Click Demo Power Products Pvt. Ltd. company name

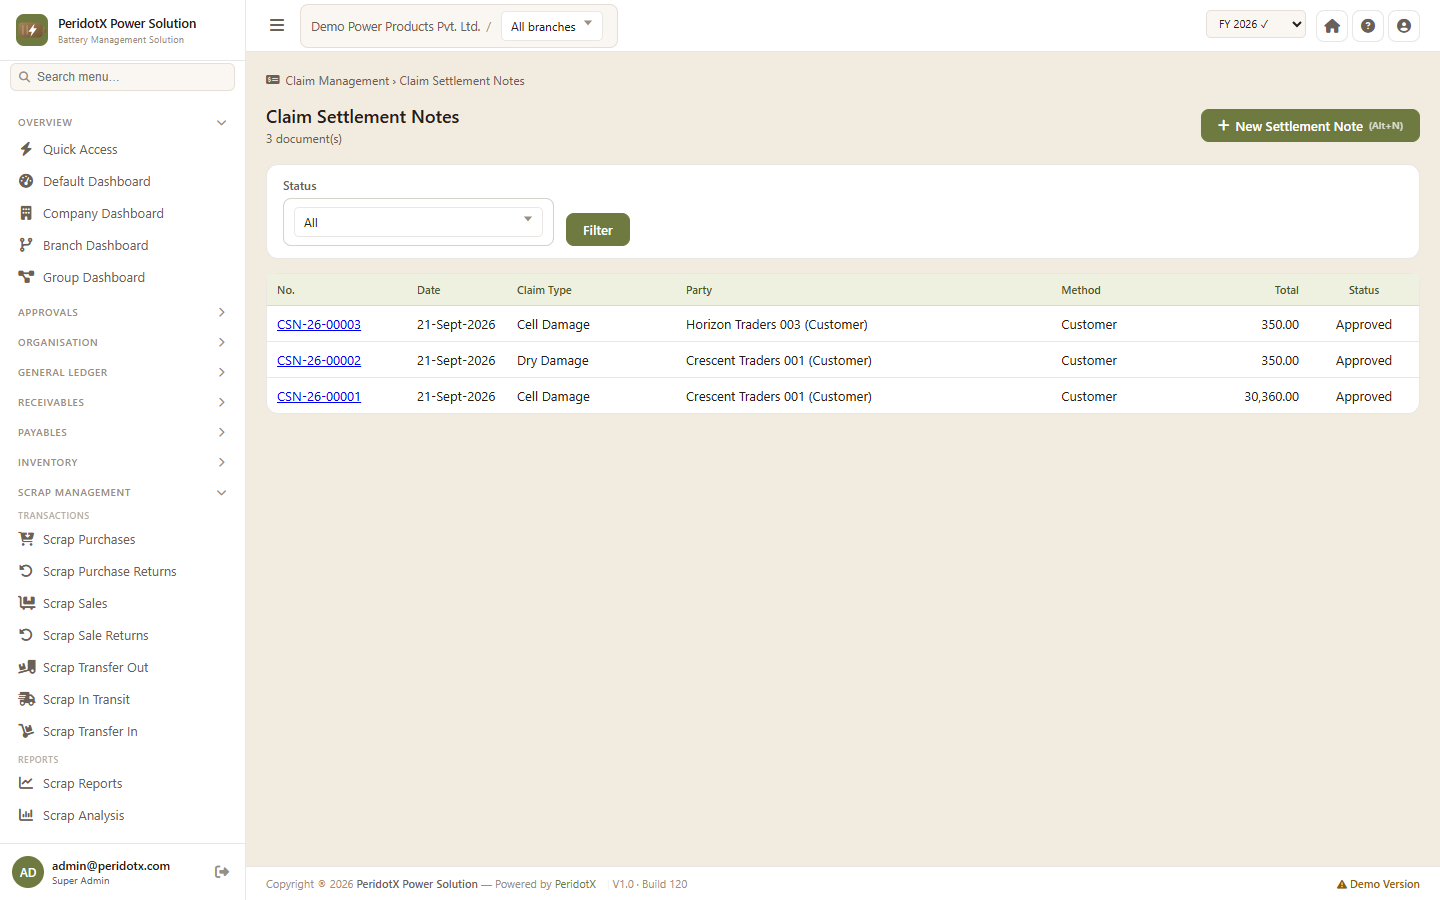click(x=395, y=26)
